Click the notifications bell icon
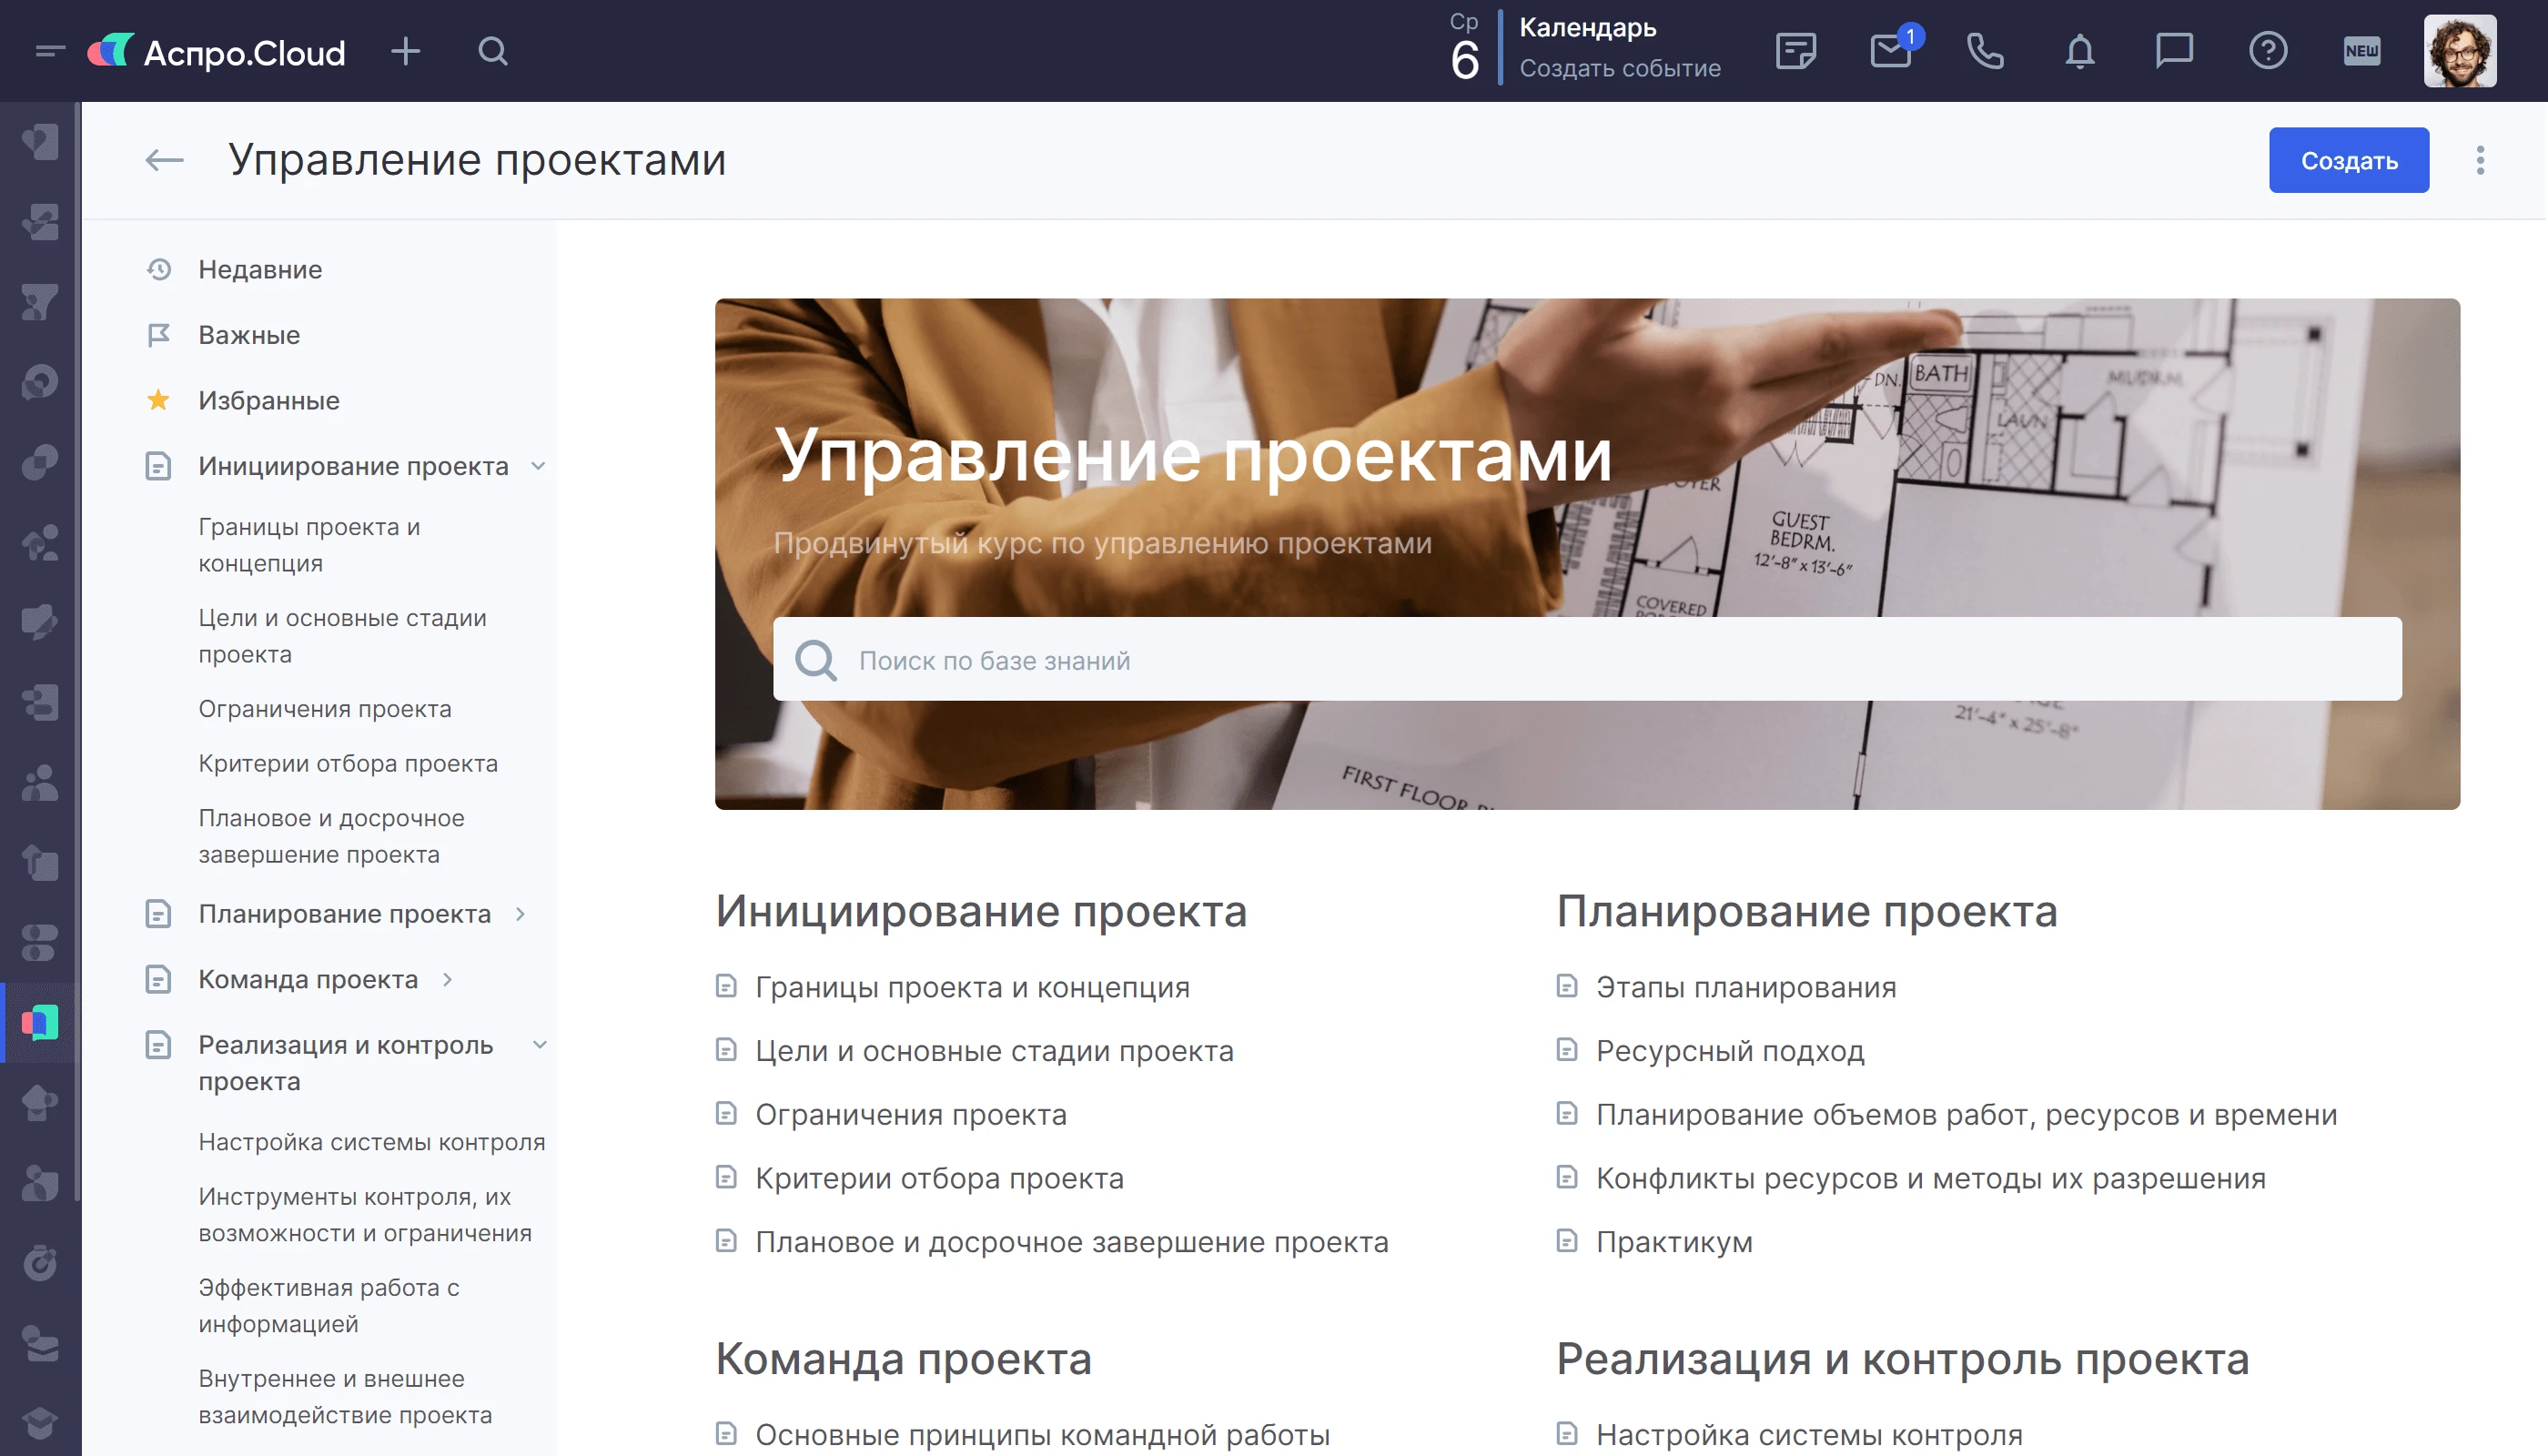The image size is (2548, 1456). click(x=2080, y=51)
